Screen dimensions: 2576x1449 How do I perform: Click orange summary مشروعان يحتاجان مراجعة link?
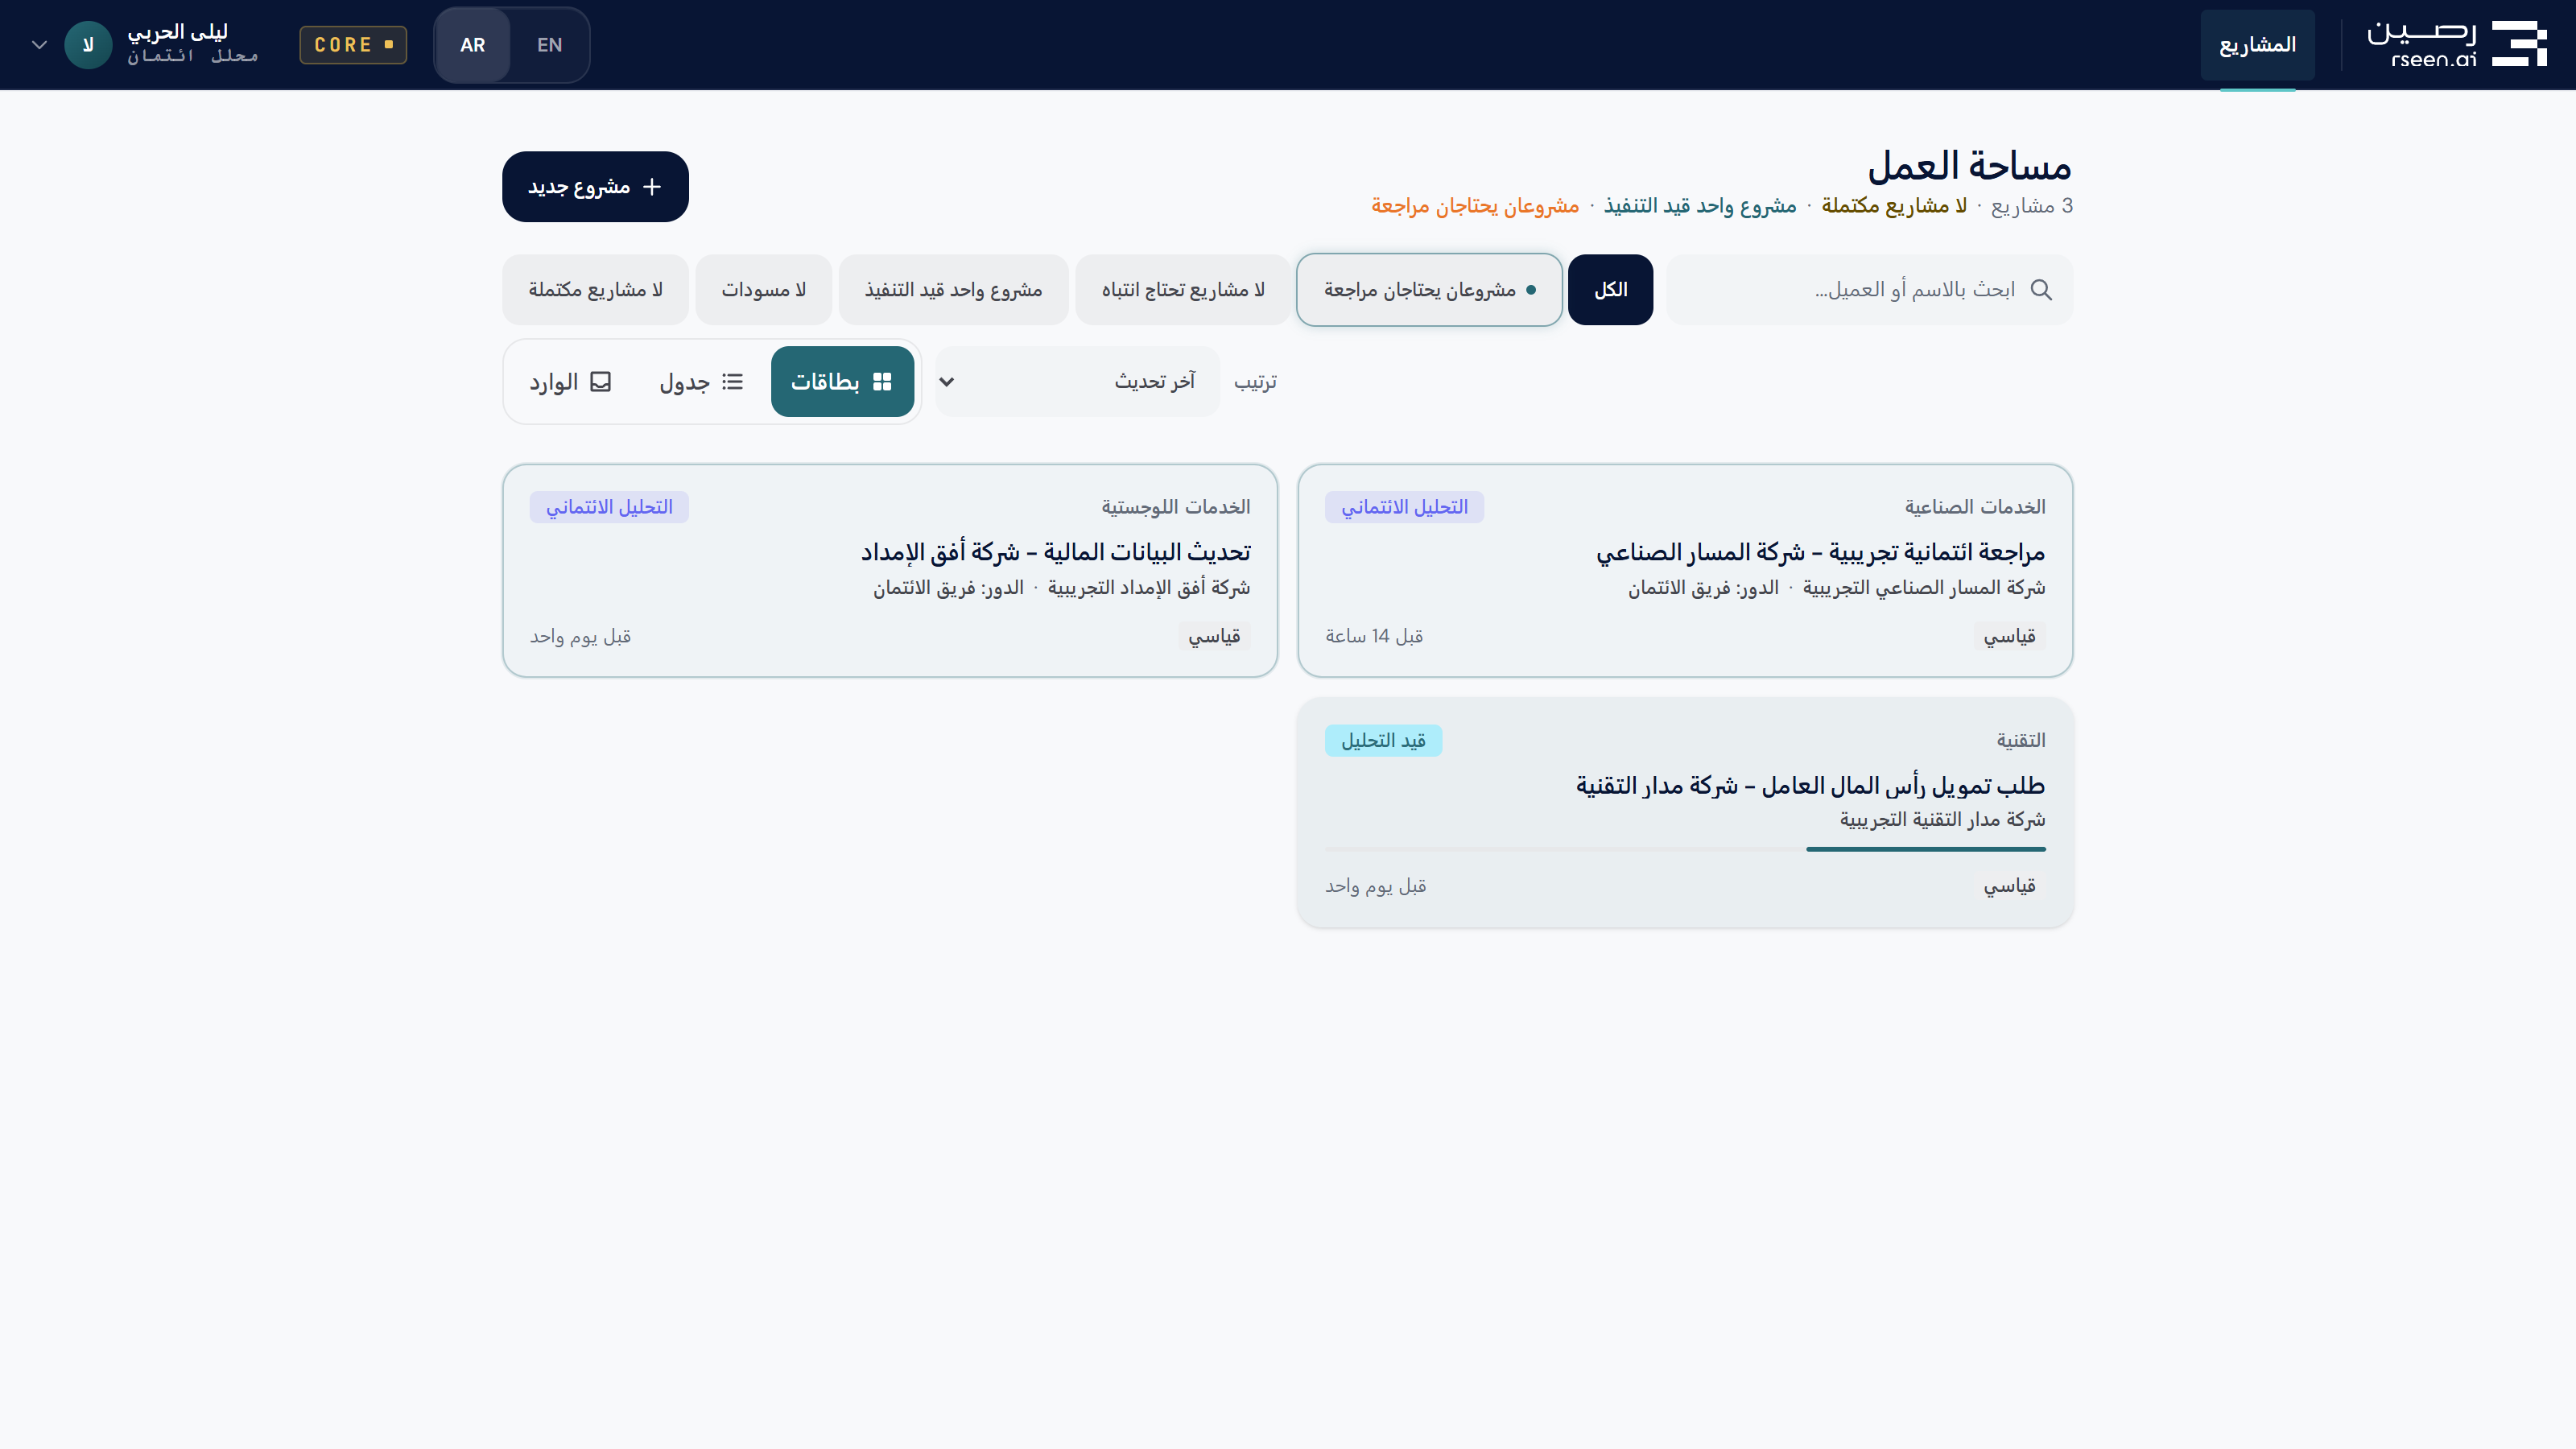click(x=1475, y=206)
